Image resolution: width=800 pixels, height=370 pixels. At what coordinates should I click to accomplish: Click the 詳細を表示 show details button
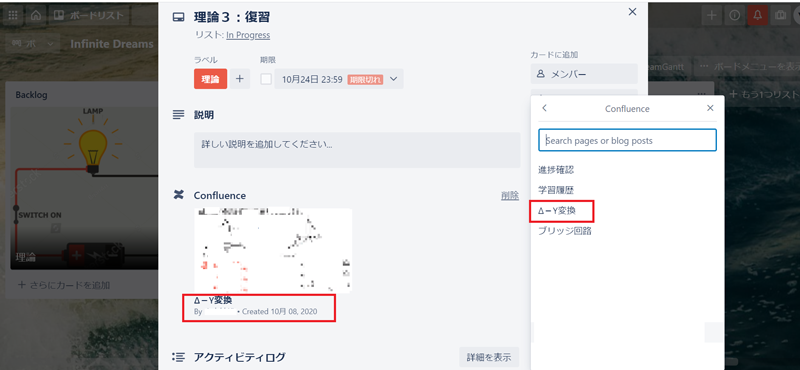489,357
